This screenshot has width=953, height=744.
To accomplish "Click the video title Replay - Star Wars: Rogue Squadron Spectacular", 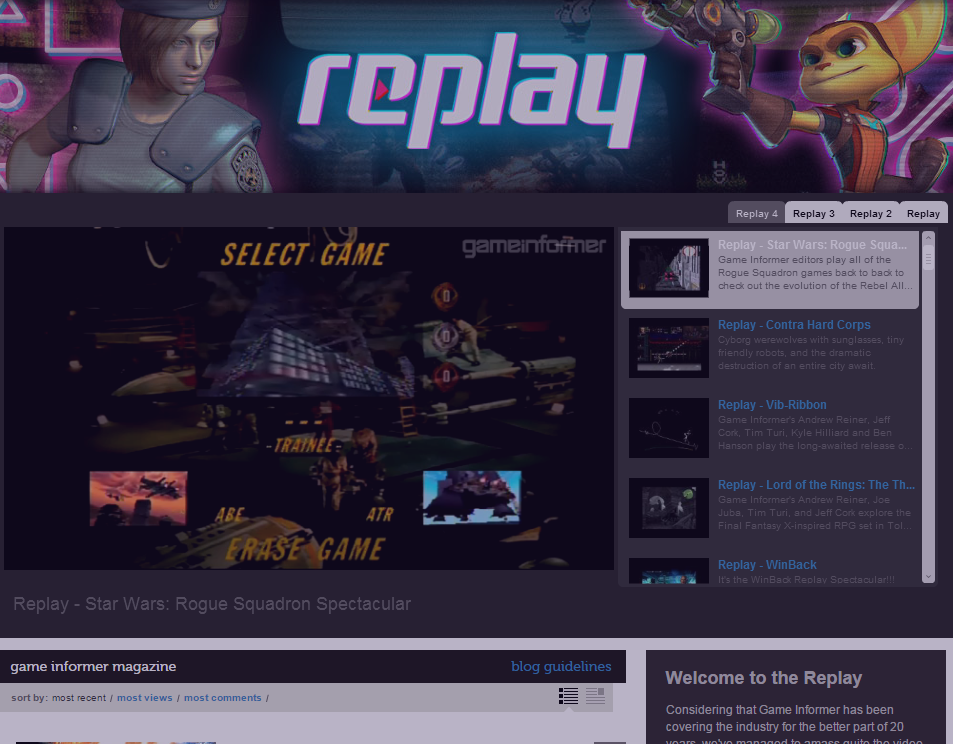I will pos(212,604).
